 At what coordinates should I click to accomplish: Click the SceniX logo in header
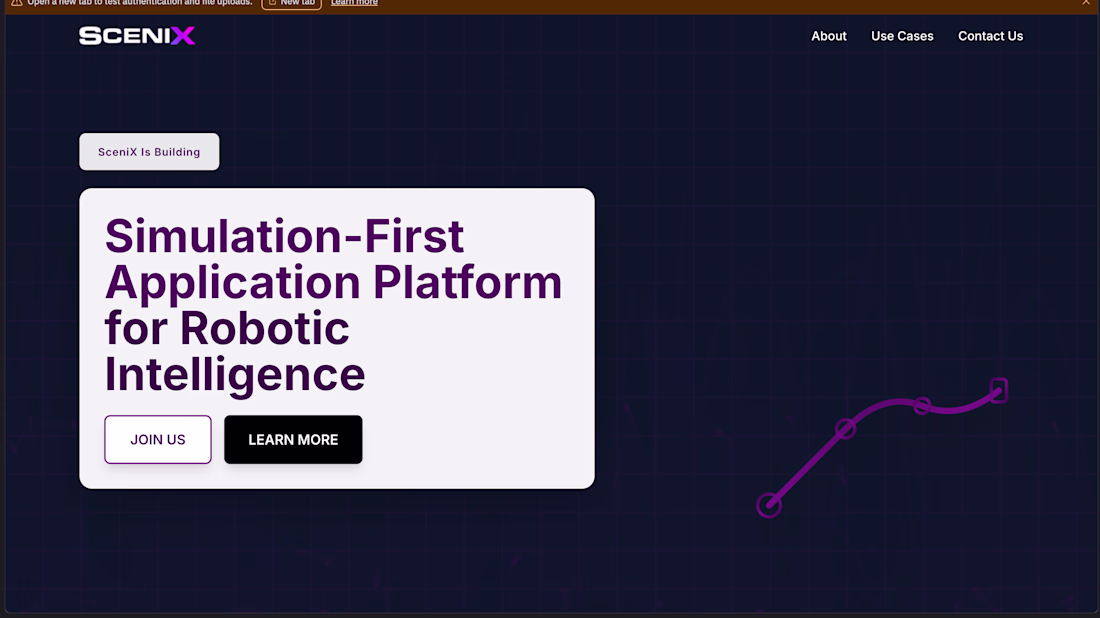point(137,36)
